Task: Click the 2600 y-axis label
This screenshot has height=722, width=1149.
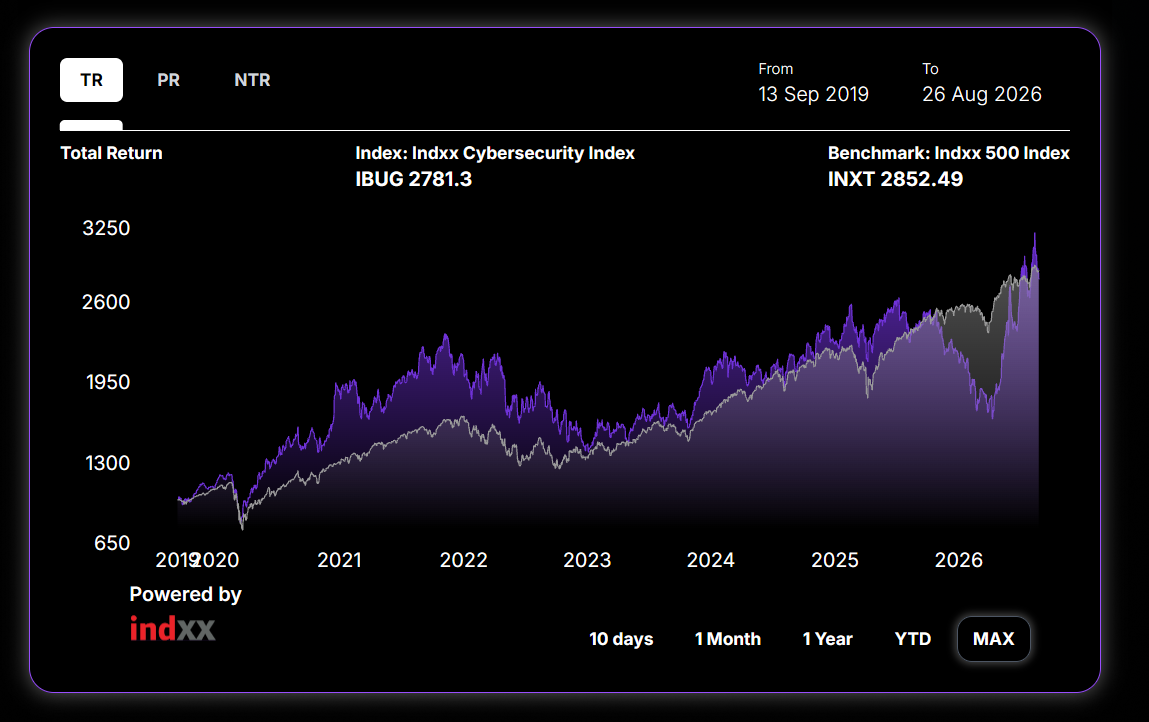Action: (106, 302)
